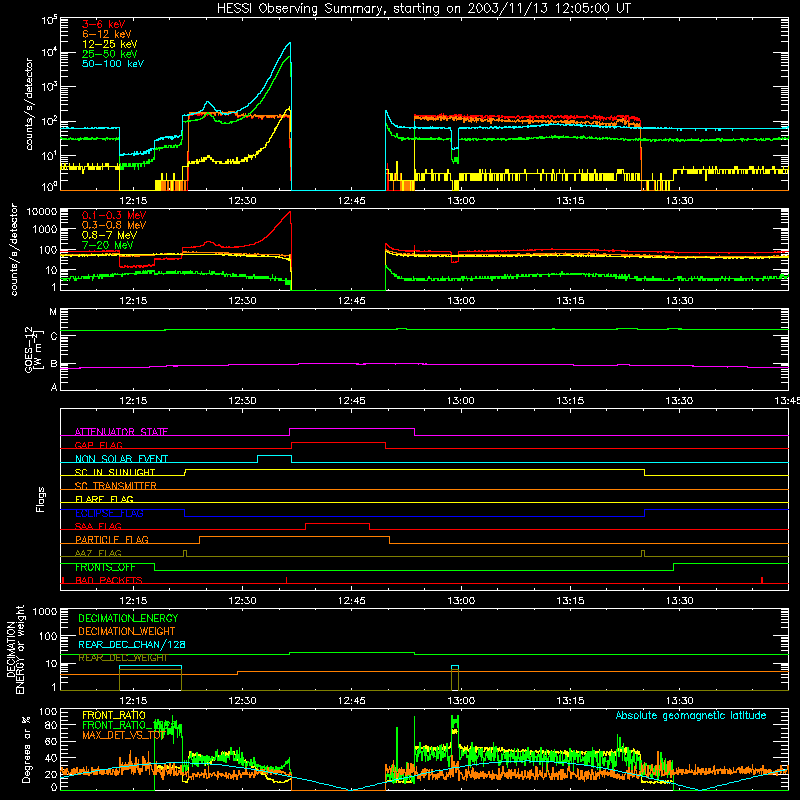This screenshot has width=800, height=800.
Task: Select the GAP_FLAG label
Action: click(x=98, y=445)
